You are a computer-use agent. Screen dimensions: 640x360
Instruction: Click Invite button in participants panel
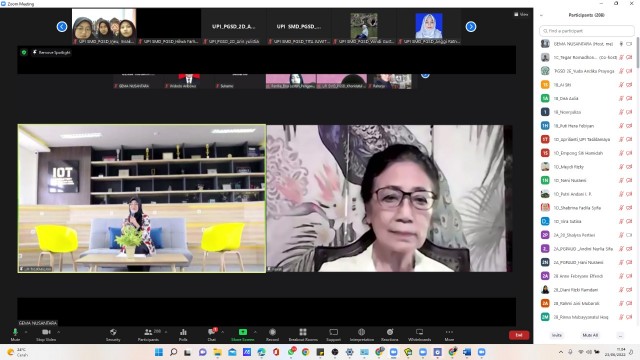click(x=557, y=335)
